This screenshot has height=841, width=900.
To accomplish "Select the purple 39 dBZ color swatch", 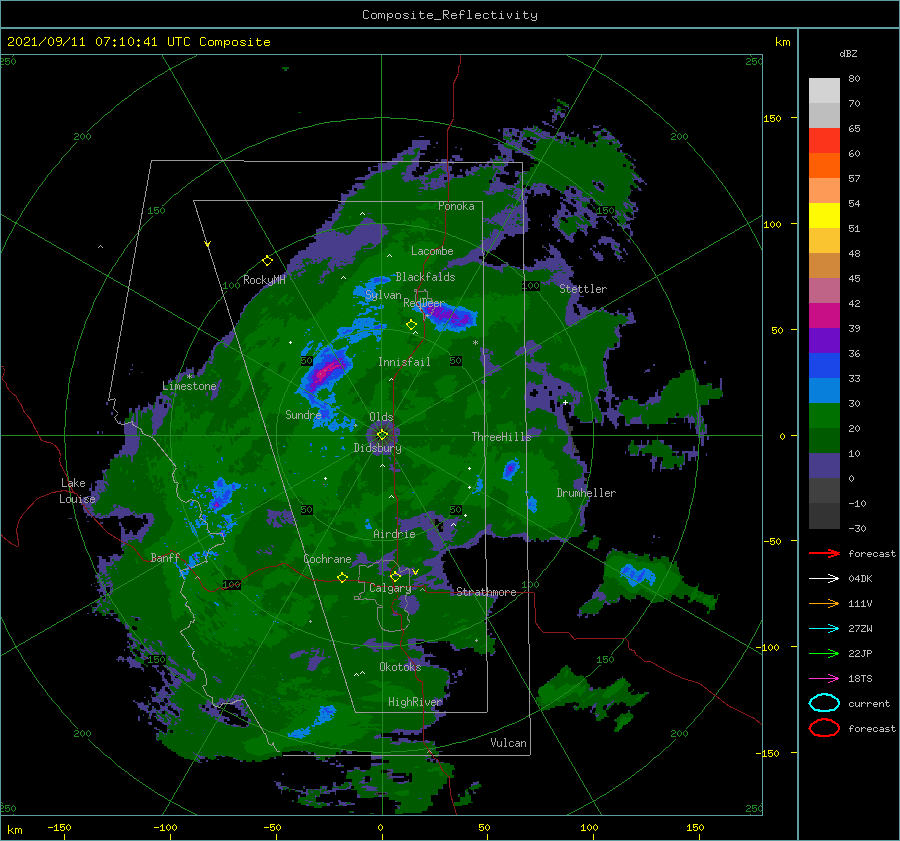I will (824, 341).
